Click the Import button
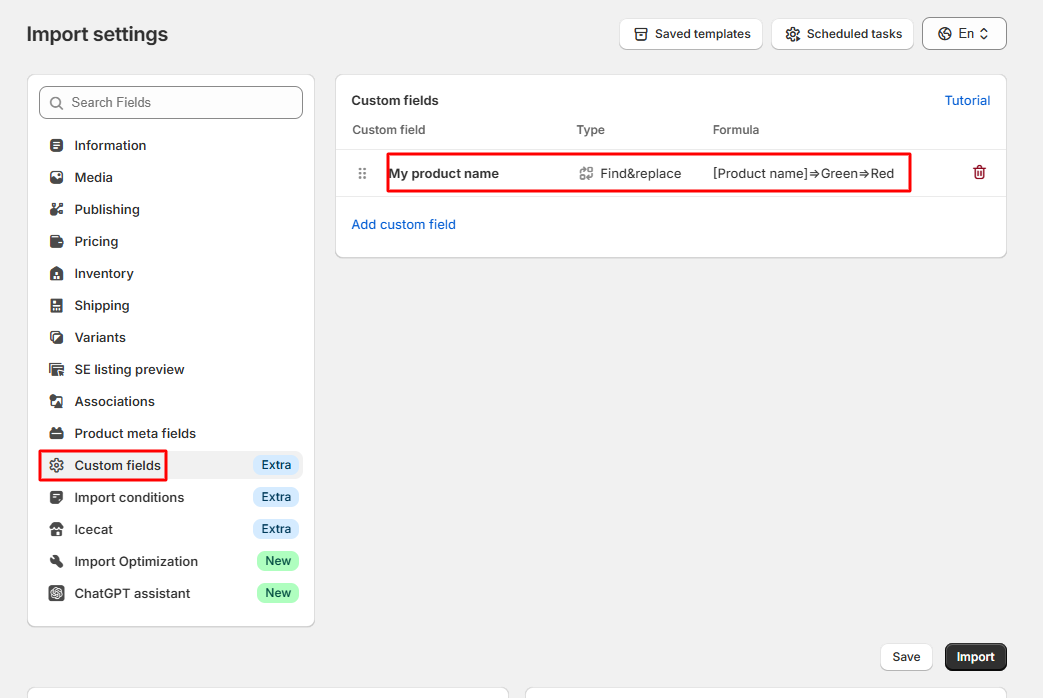 975,657
